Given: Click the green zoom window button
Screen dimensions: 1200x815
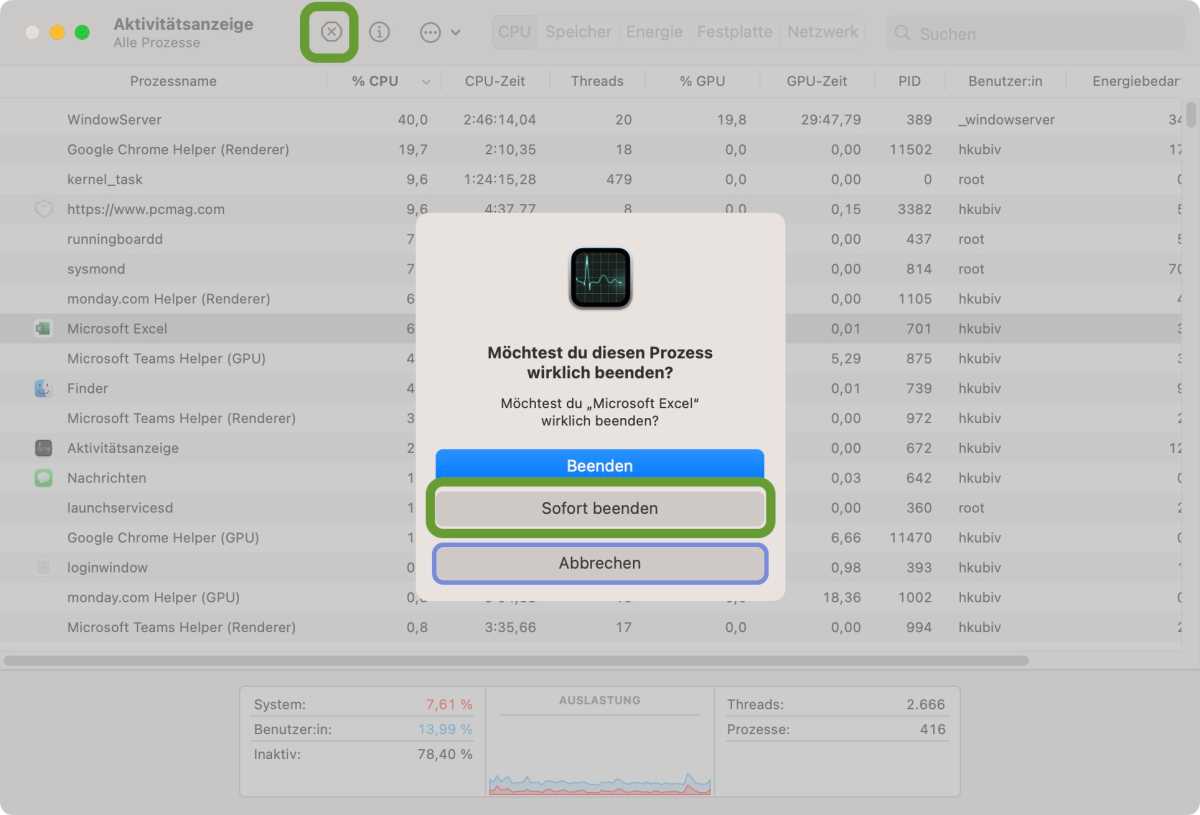Looking at the screenshot, I should pos(82,32).
